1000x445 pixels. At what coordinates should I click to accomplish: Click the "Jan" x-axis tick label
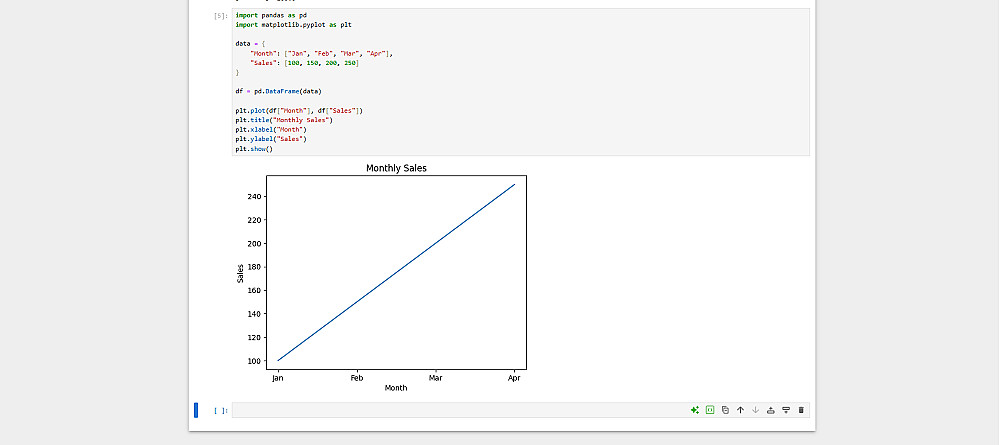pos(278,378)
